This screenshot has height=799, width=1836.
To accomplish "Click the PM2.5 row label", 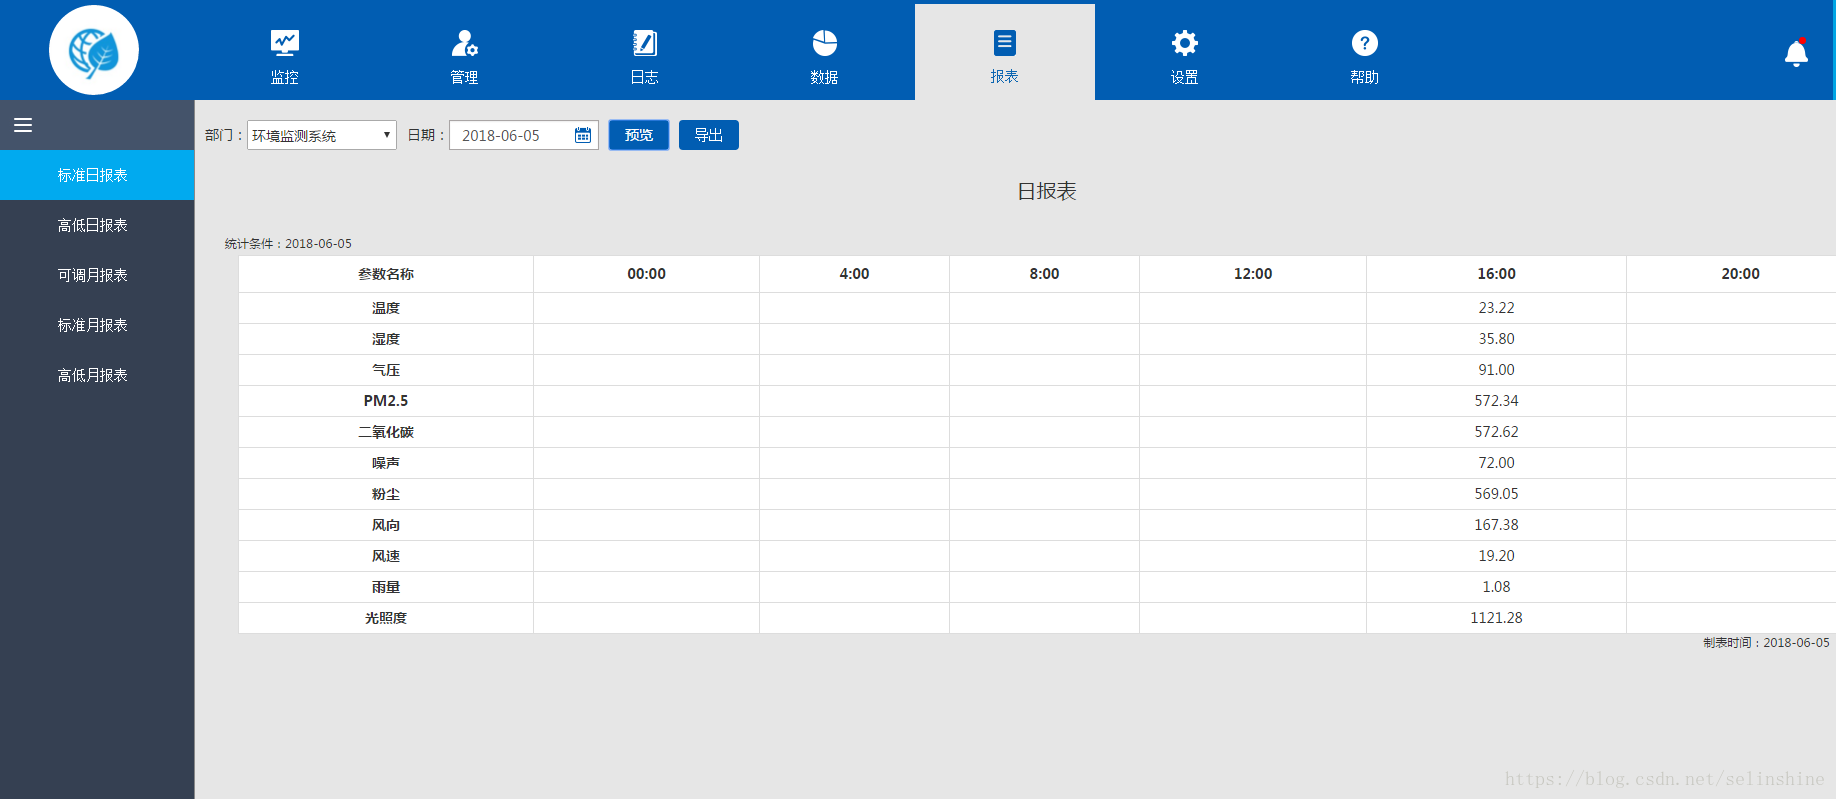I will pos(386,401).
